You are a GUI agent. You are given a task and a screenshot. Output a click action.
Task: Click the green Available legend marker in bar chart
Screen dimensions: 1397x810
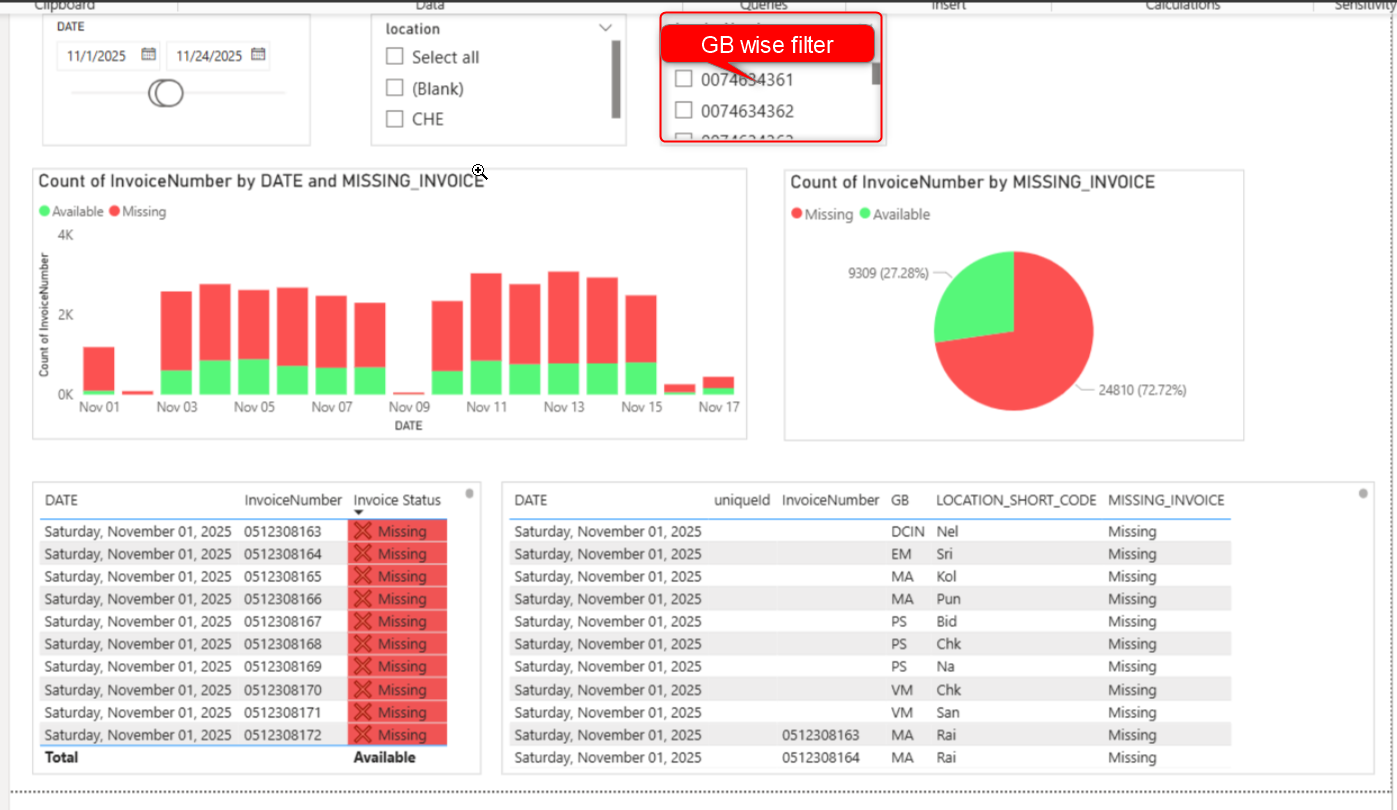click(x=44, y=212)
